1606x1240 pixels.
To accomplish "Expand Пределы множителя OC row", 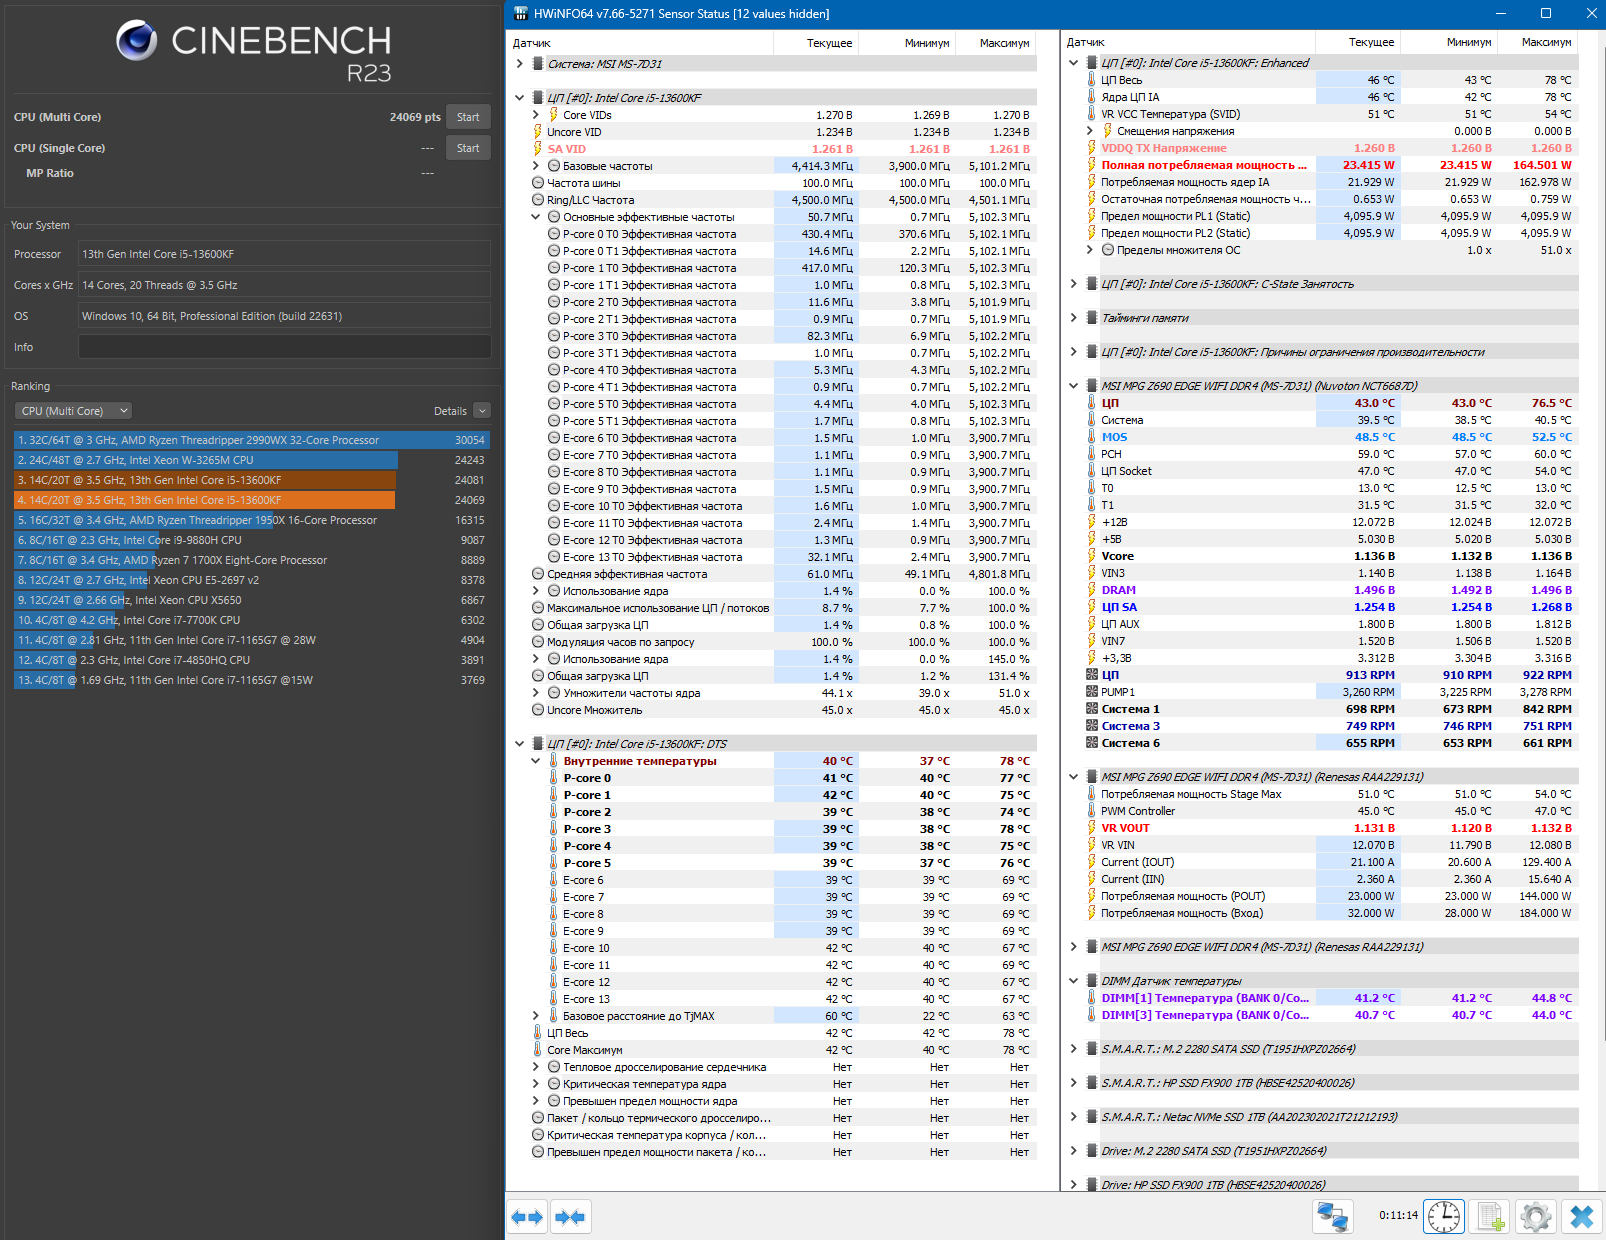I will click(1090, 250).
